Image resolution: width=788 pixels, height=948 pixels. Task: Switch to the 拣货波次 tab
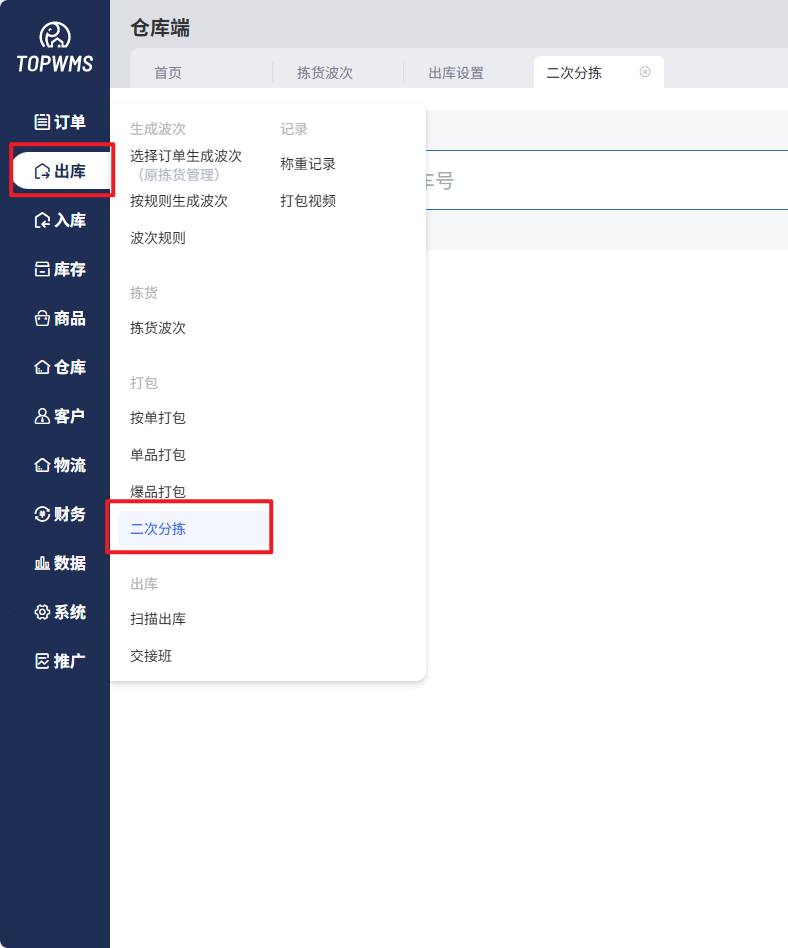click(x=325, y=73)
